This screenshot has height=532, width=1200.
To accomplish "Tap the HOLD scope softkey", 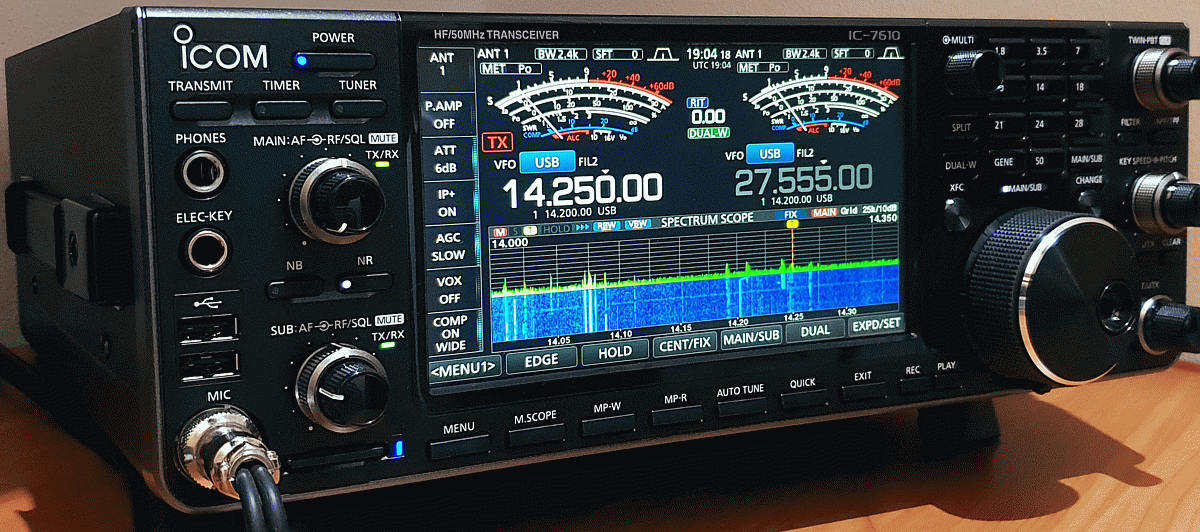I will [614, 351].
